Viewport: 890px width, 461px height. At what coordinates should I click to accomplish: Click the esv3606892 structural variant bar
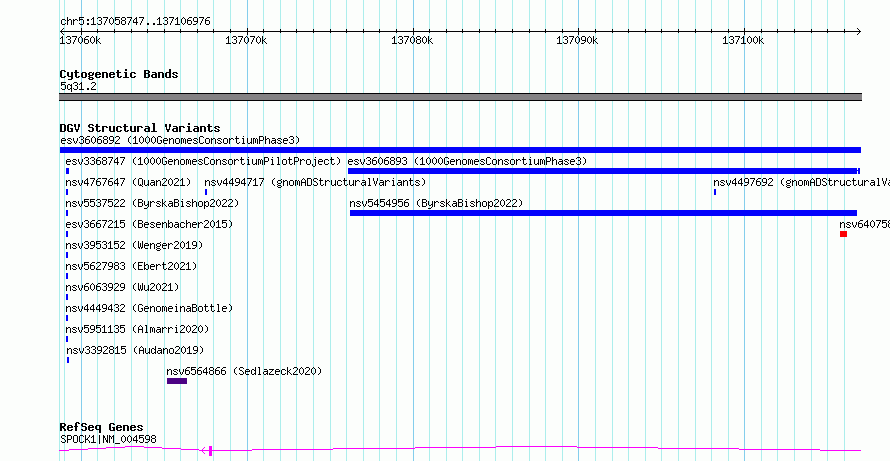tap(460, 150)
